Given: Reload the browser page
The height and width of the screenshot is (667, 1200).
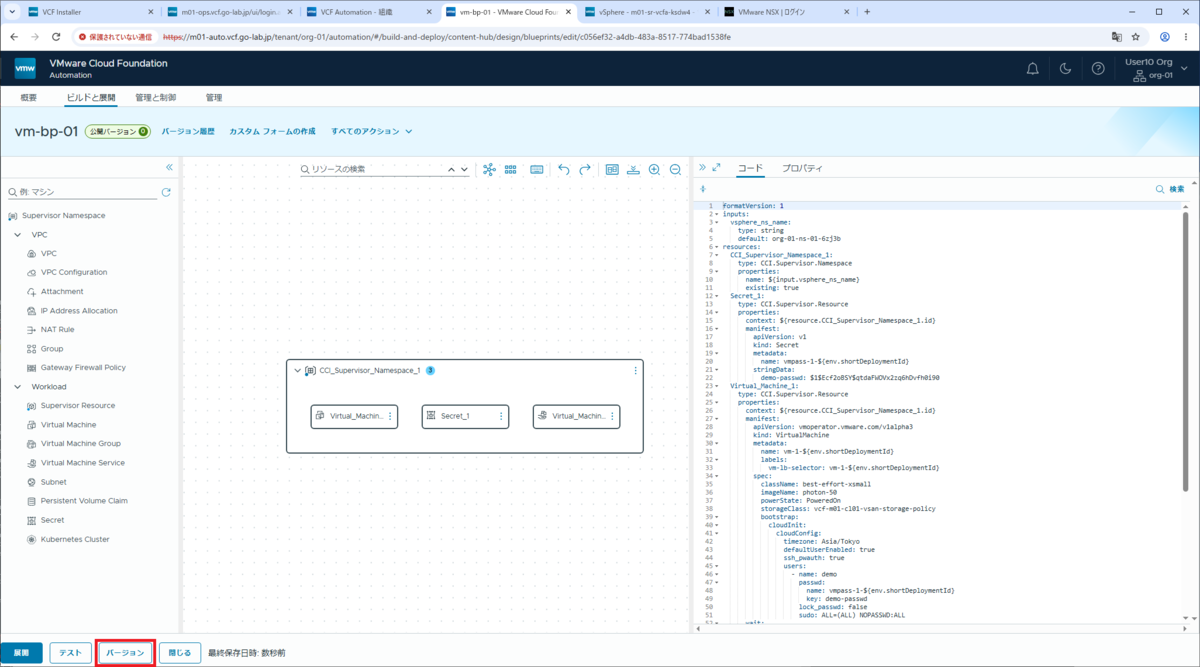Looking at the screenshot, I should pos(56,37).
